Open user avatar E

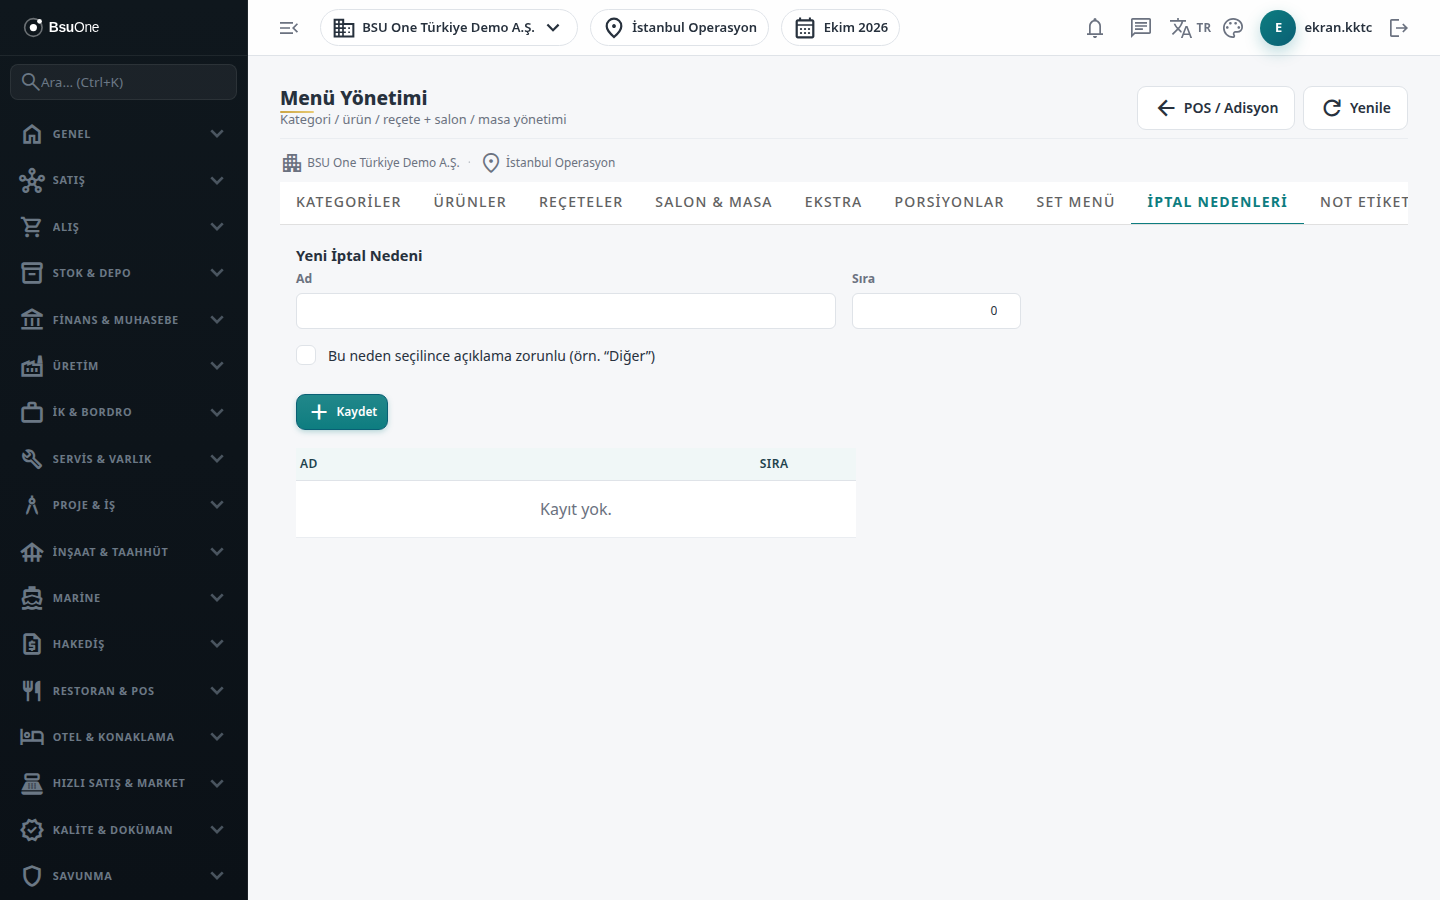tap(1278, 28)
